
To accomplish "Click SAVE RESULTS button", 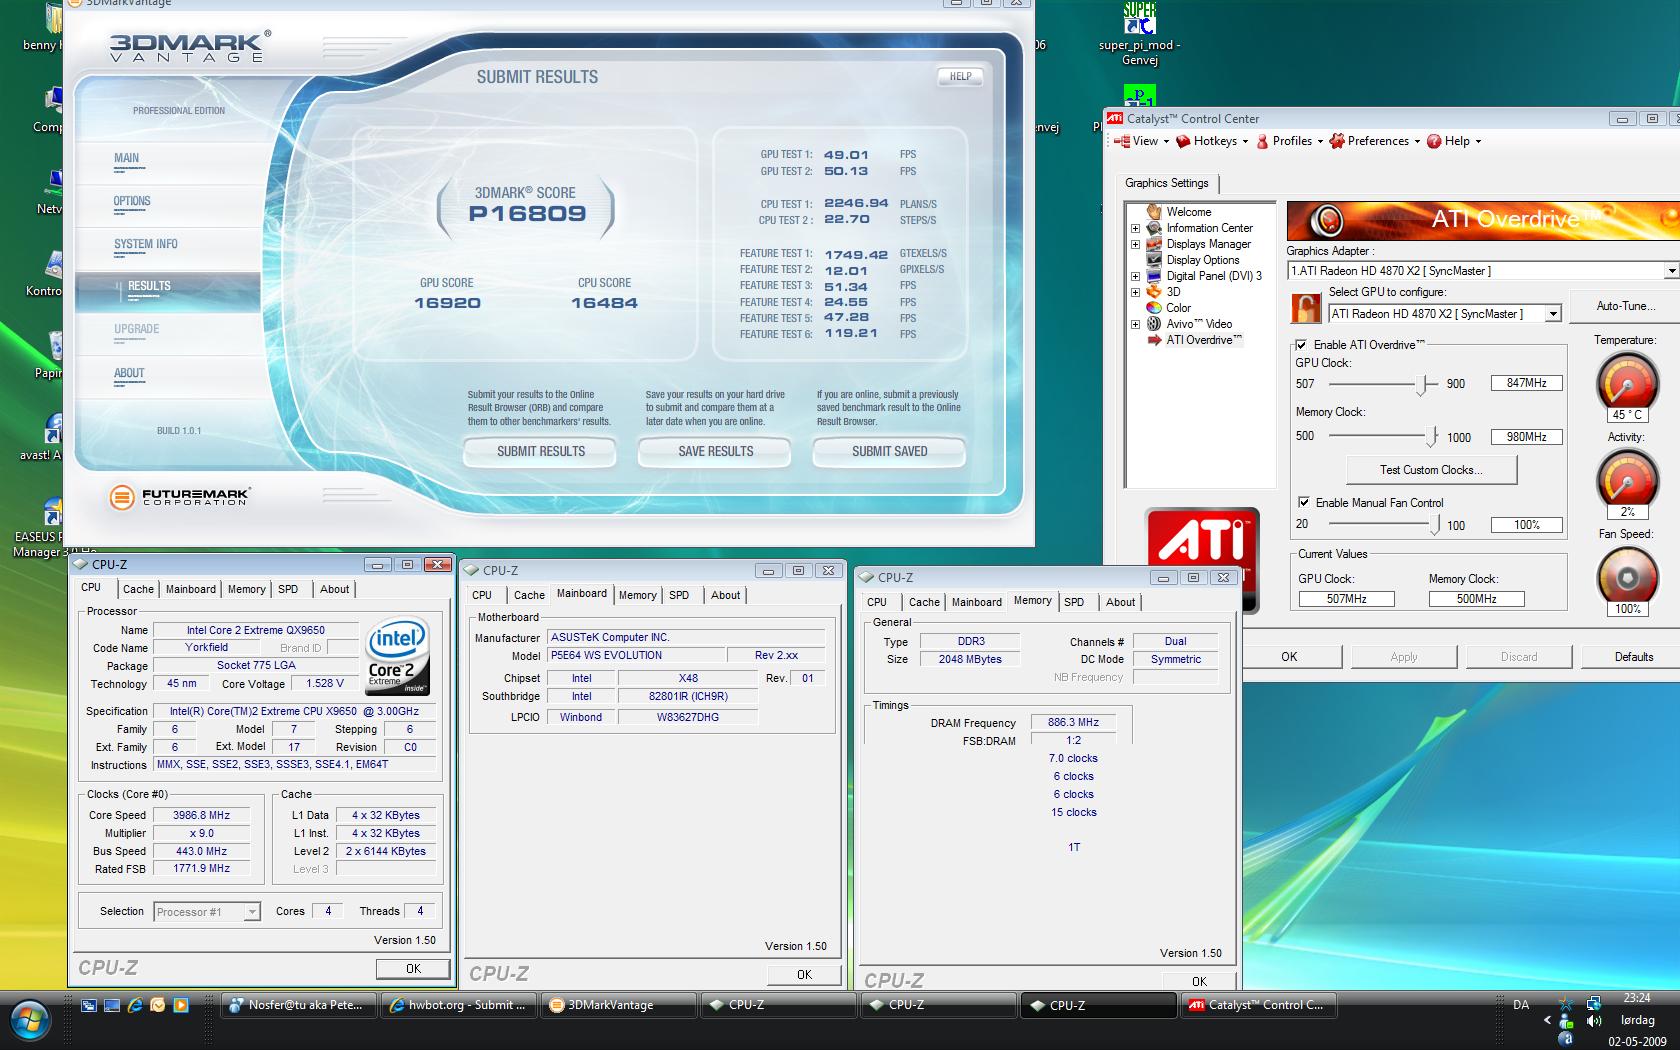I will tap(716, 452).
